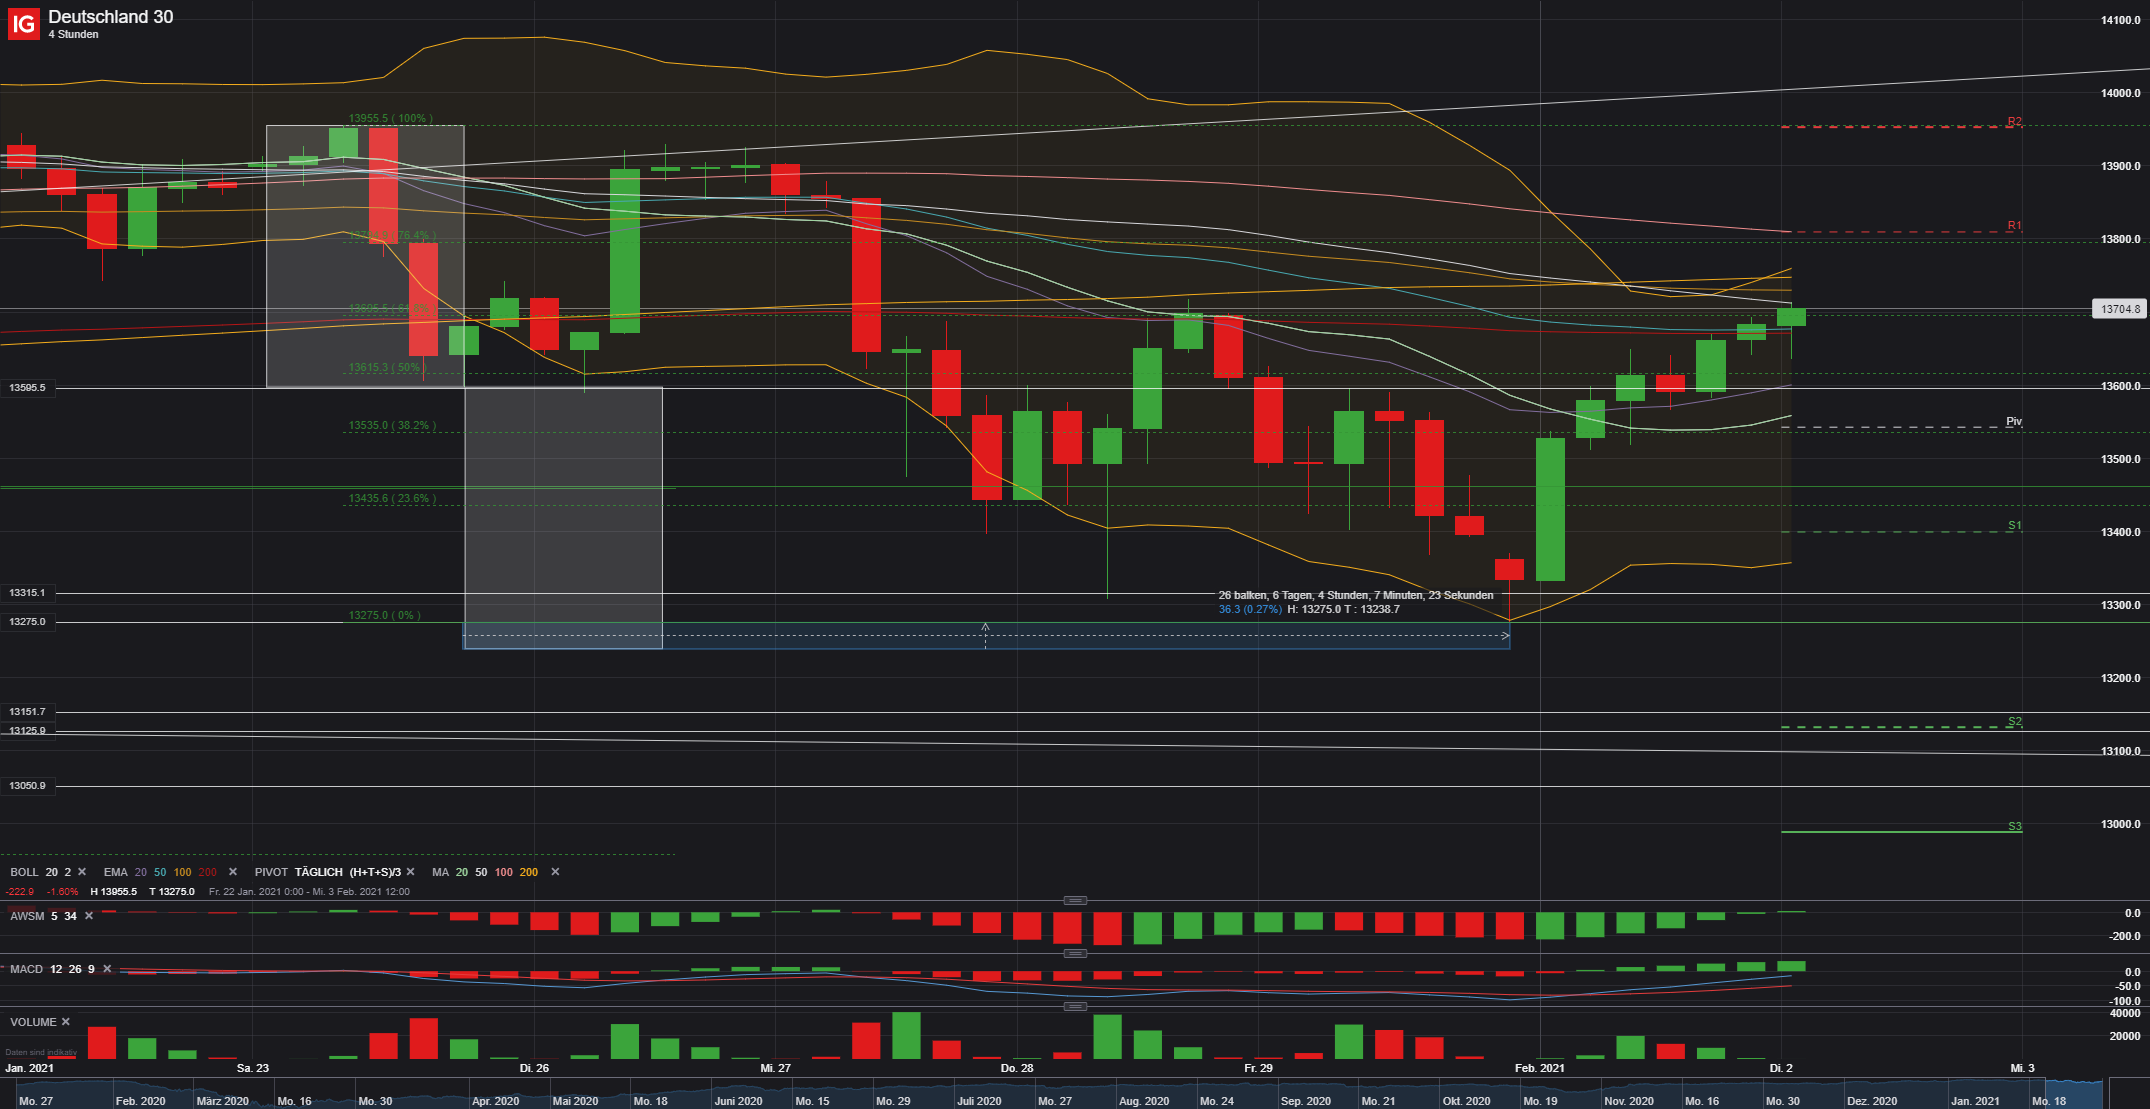Click the MACD 12 26 9 label
The image size is (2150, 1109).
(x=50, y=969)
